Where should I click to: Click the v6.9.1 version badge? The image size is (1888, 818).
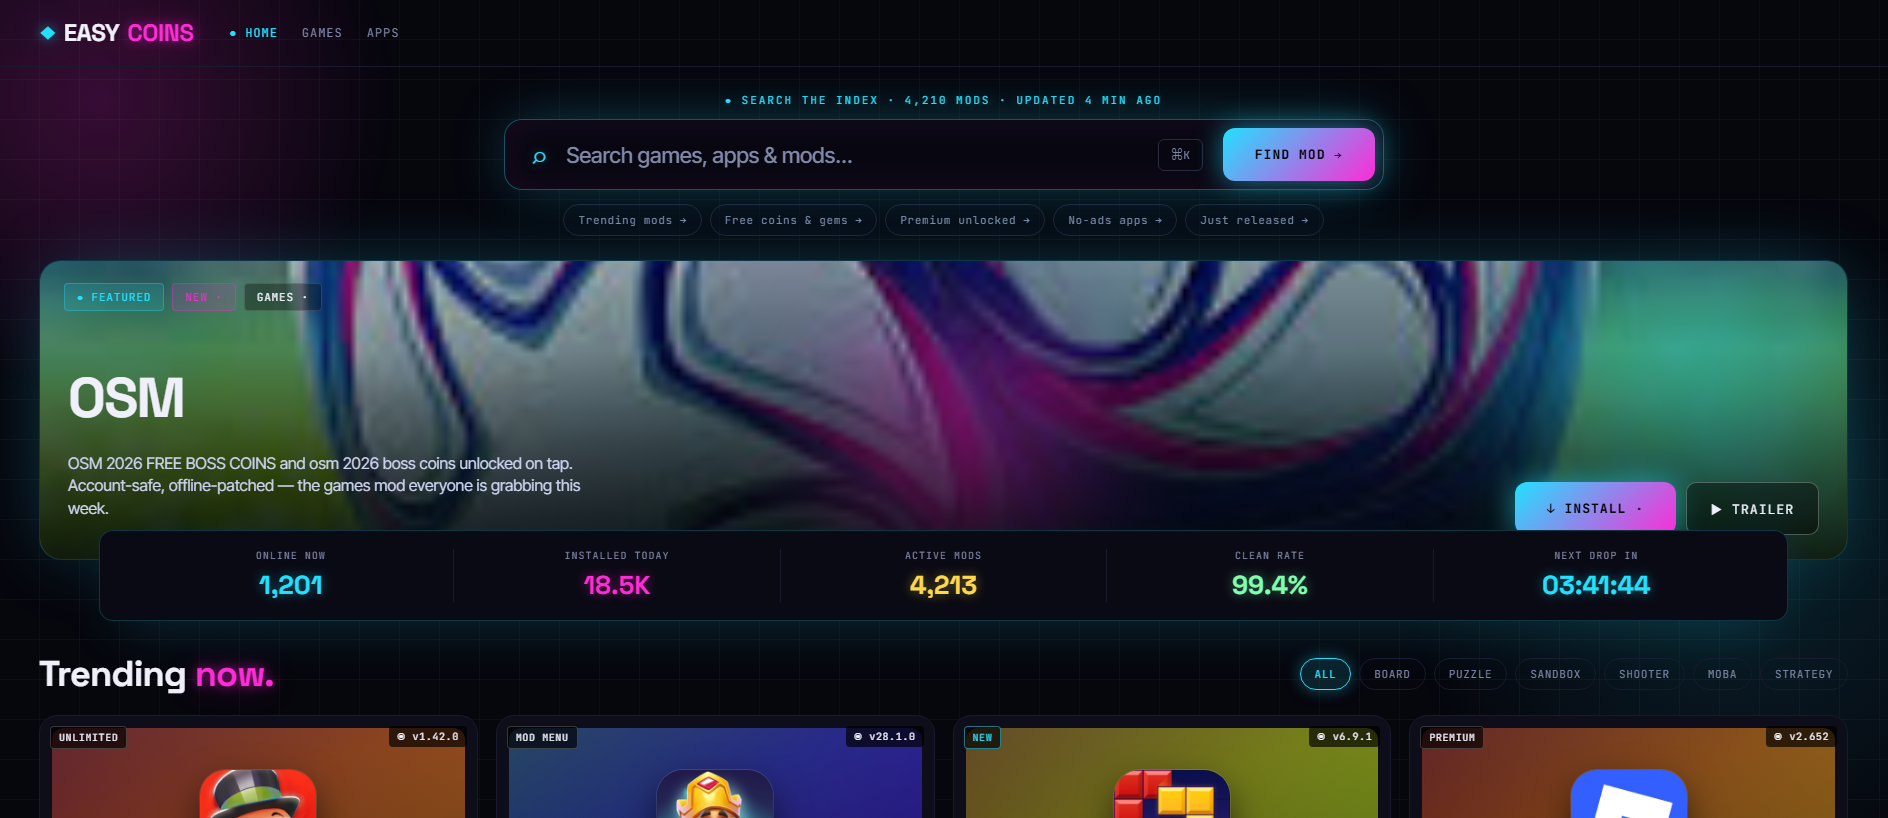click(x=1344, y=737)
